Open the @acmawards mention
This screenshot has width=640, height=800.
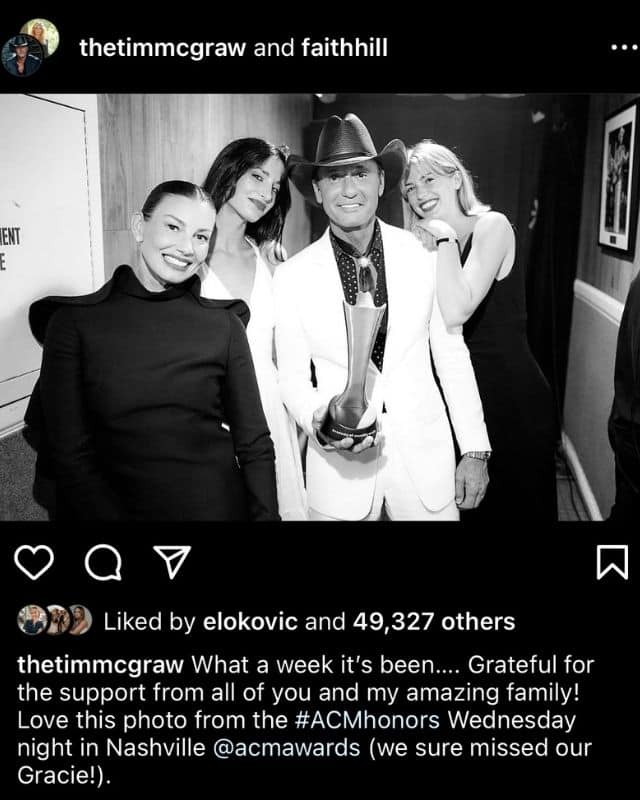286,747
